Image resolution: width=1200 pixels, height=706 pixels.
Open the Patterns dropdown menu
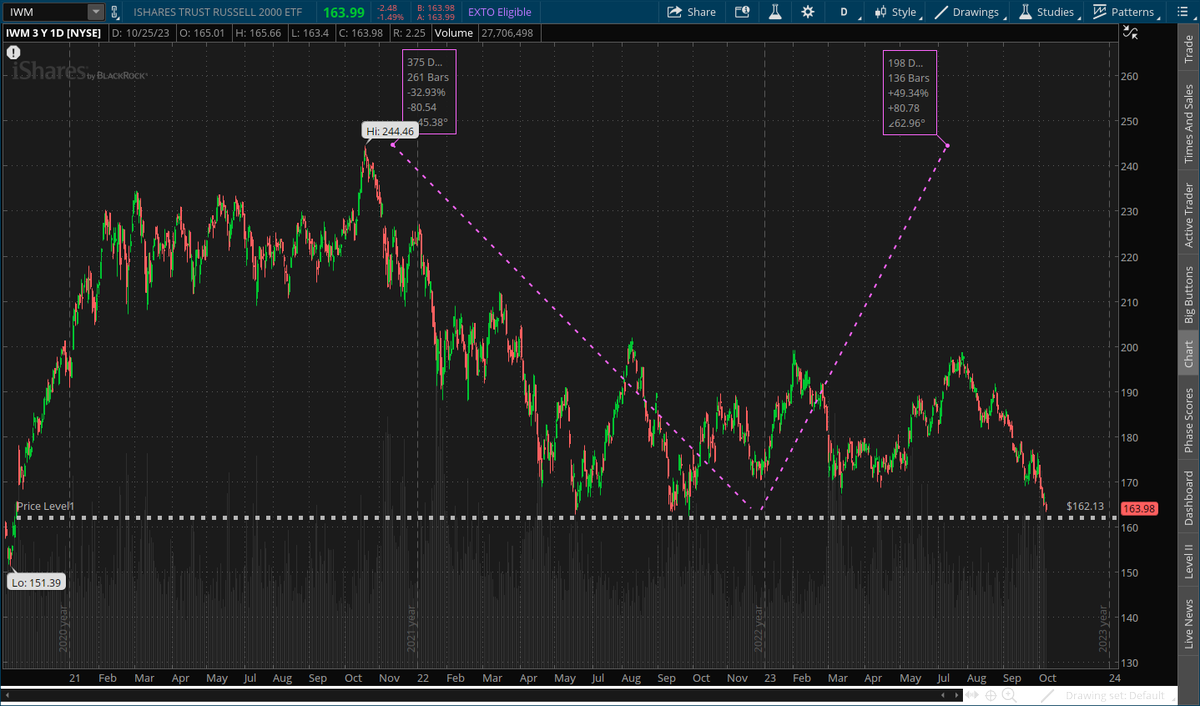(1126, 12)
